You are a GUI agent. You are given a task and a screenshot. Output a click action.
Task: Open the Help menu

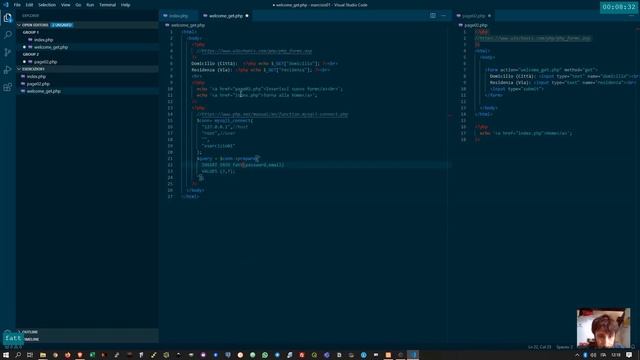125,5
